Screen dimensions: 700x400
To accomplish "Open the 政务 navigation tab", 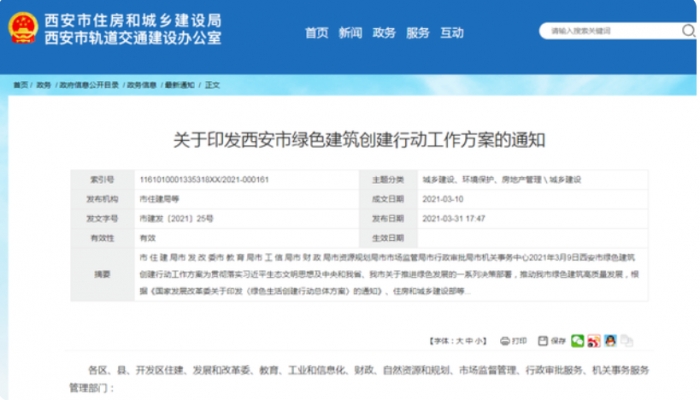I will coord(384,33).
